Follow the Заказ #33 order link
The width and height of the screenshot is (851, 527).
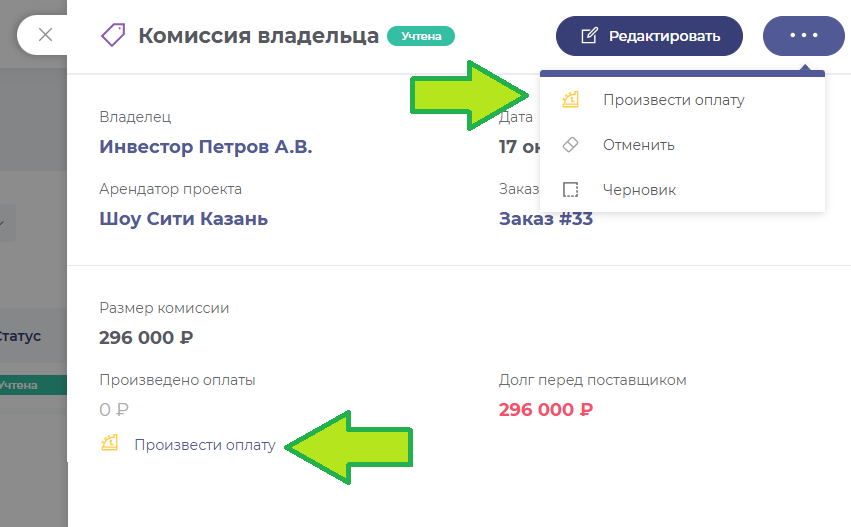coord(546,219)
